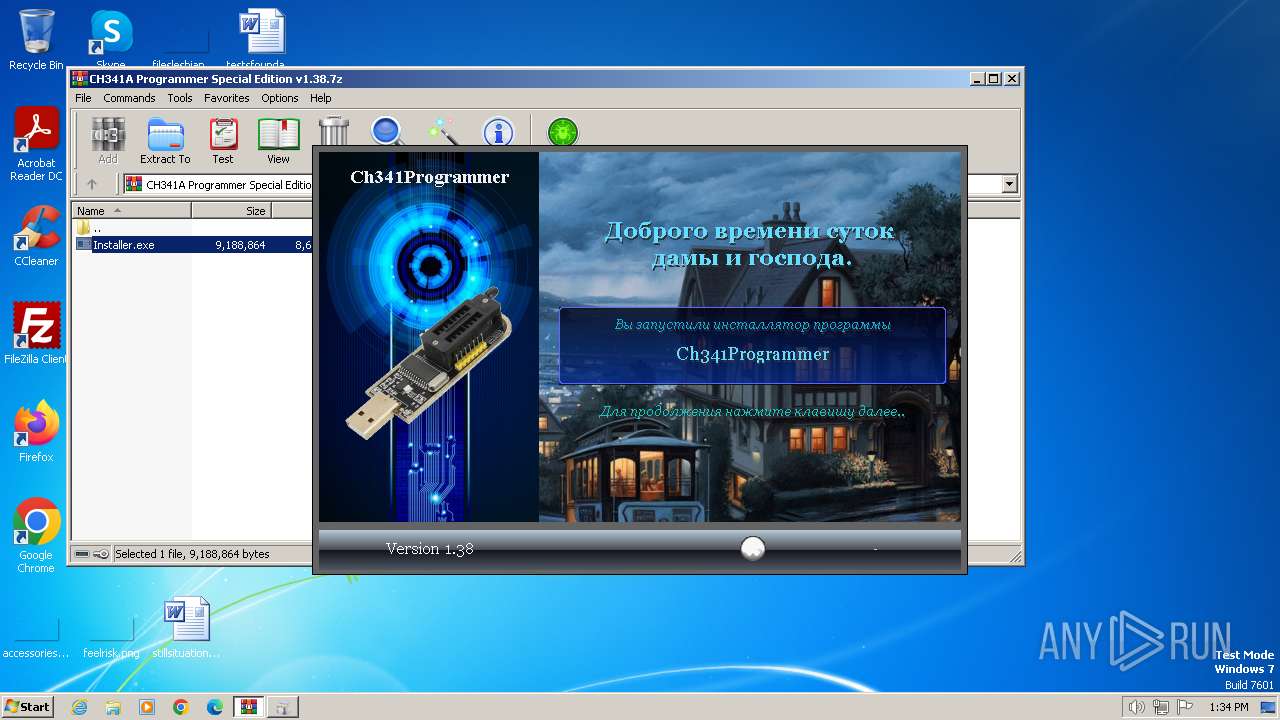The image size is (1280, 720).
Task: Open the Options menu
Action: pos(280,98)
